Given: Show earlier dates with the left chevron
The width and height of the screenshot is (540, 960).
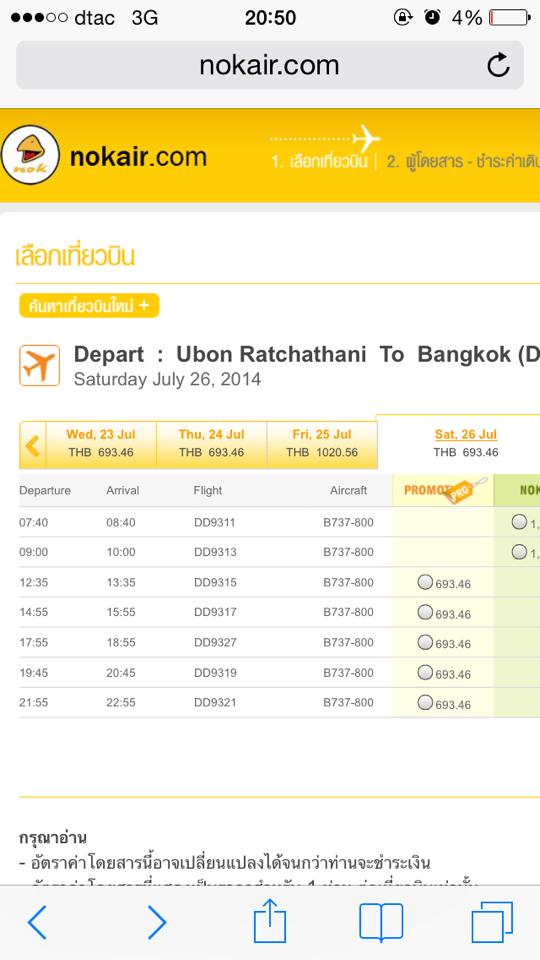Looking at the screenshot, I should (32, 445).
